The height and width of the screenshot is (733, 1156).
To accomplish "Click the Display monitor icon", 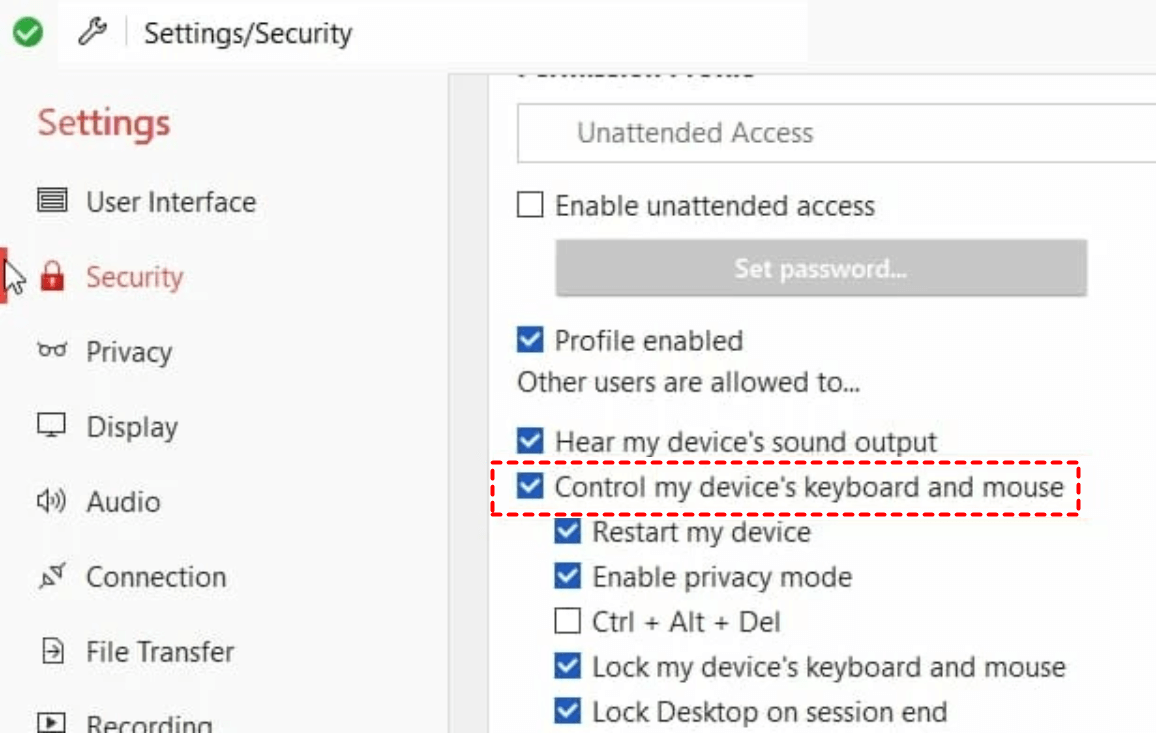I will (52, 426).
